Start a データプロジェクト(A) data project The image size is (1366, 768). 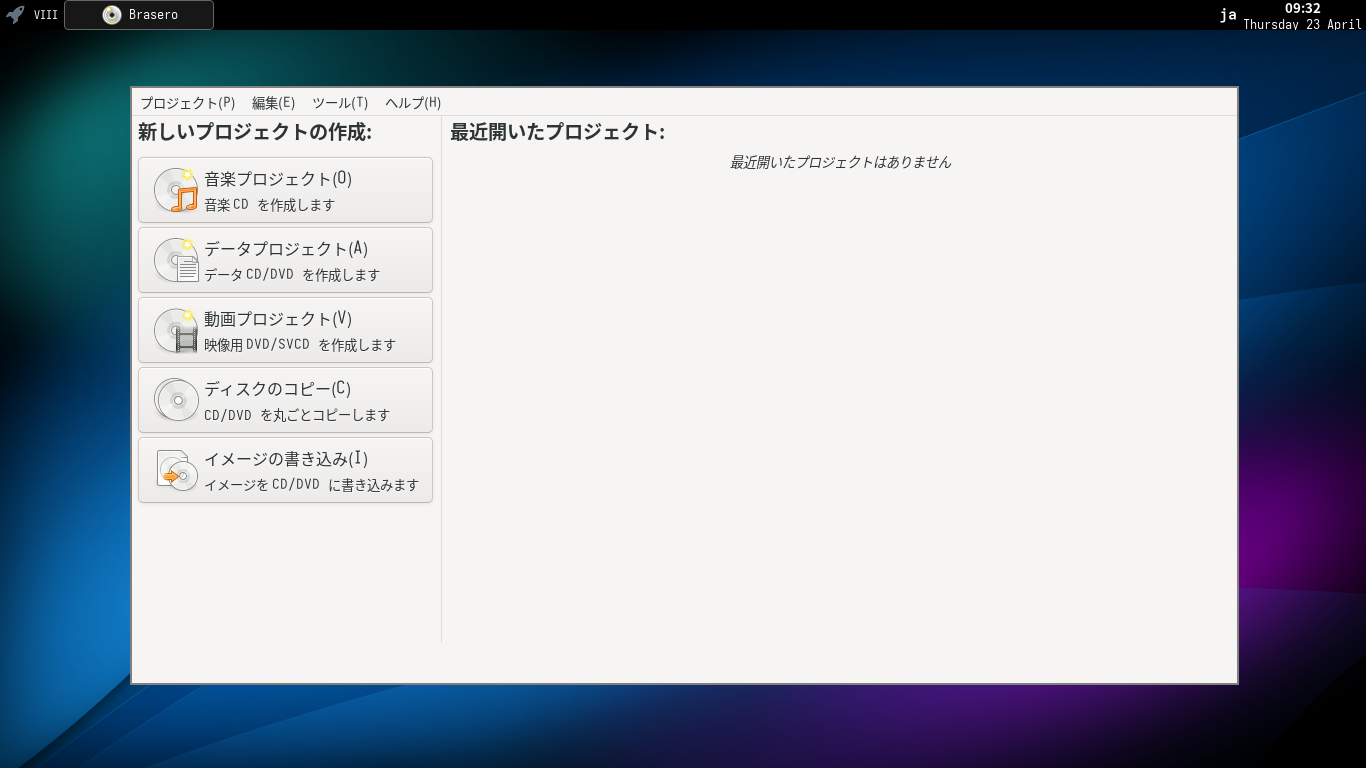[285, 260]
